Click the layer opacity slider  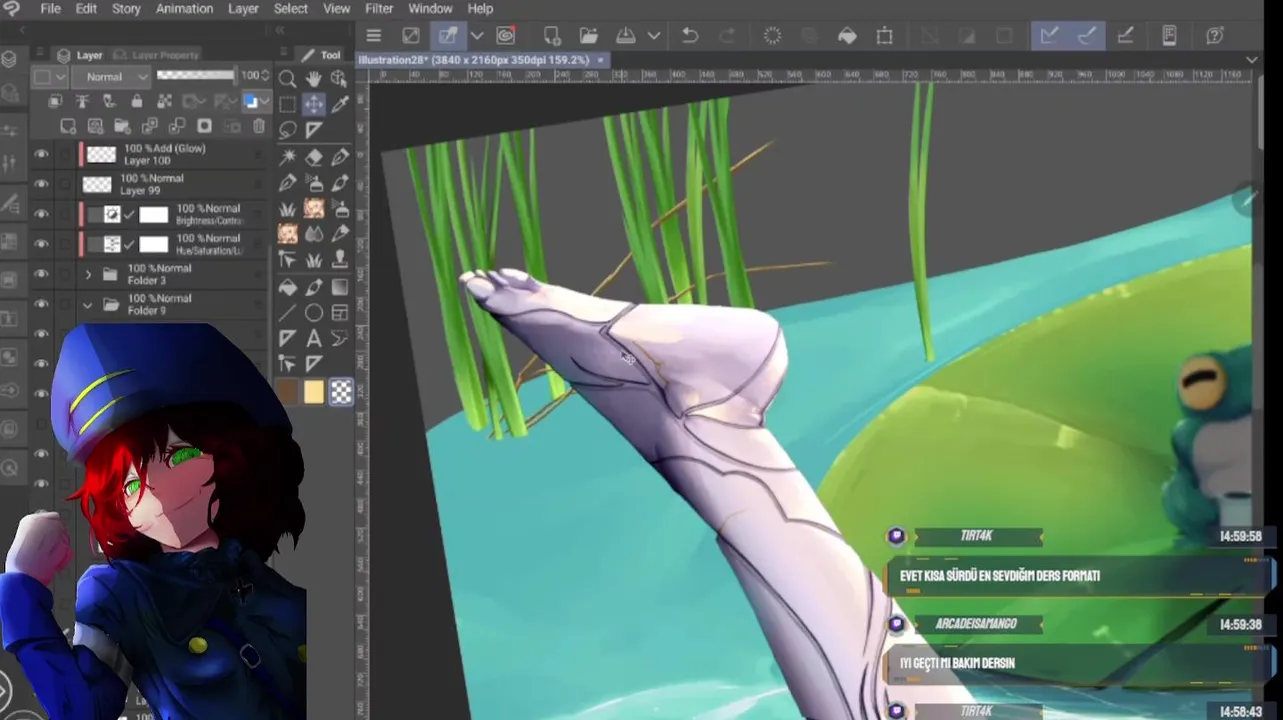(x=196, y=75)
